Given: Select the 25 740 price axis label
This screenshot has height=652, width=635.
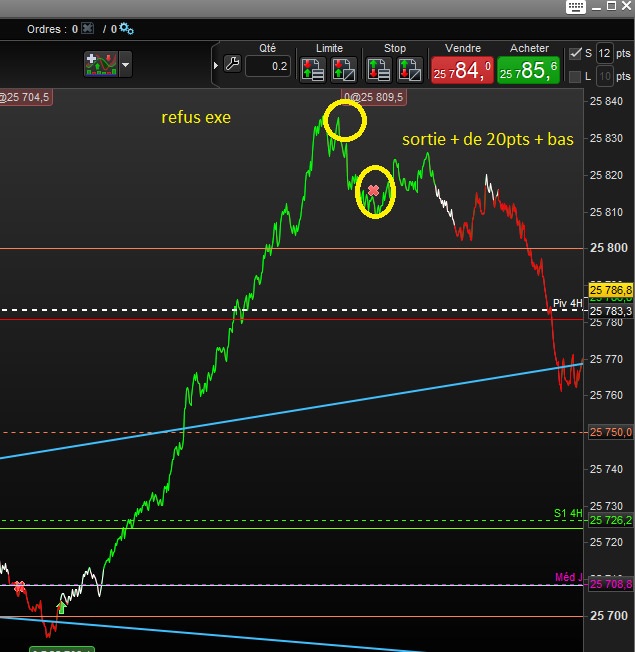Looking at the screenshot, I should coord(606,469).
